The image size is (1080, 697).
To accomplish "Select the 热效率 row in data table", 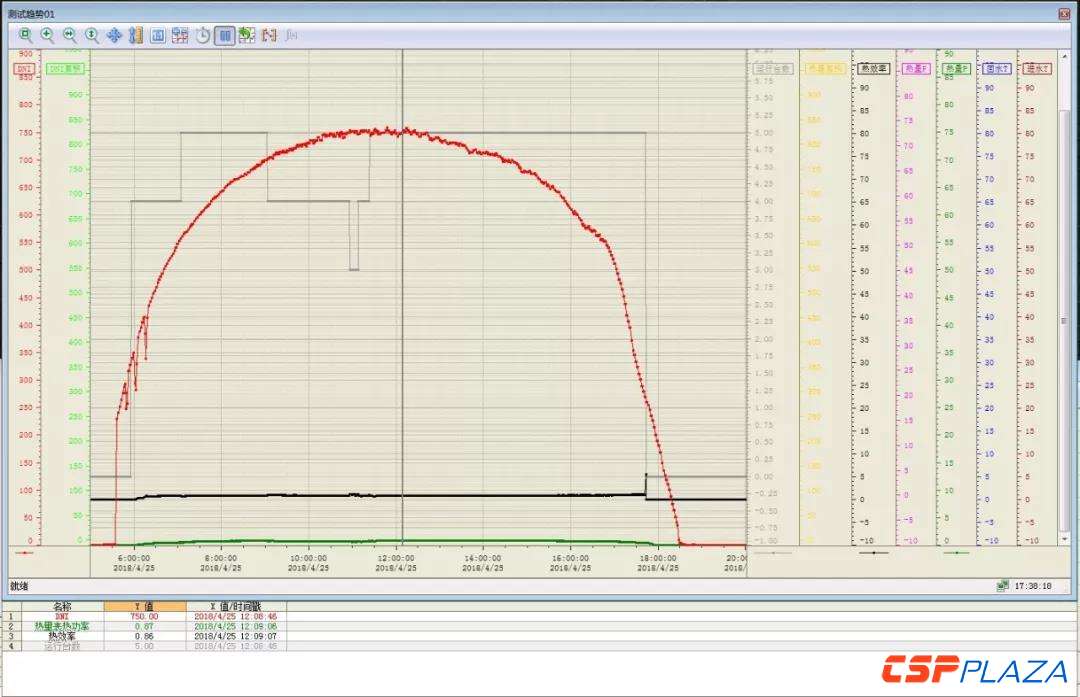I will [x=62, y=636].
